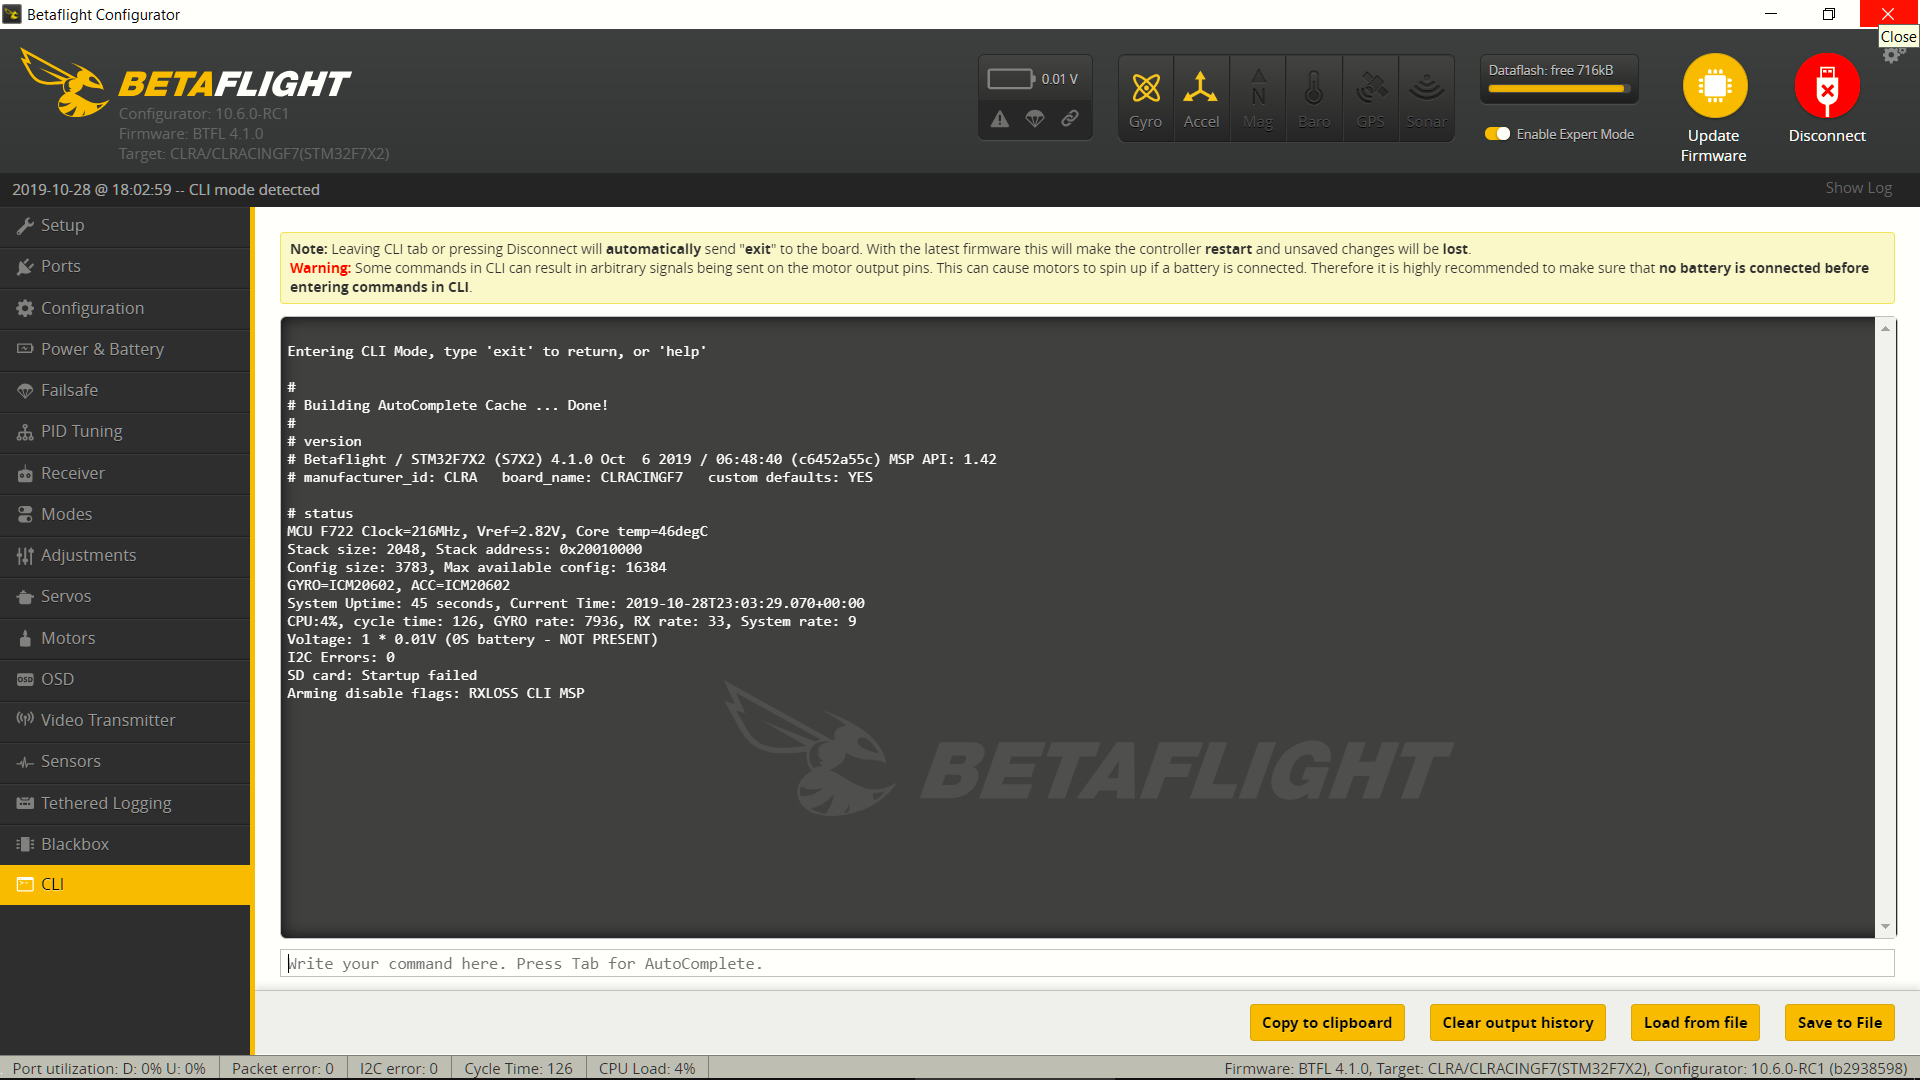Focus the CLI command input field
Image resolution: width=1920 pixels, height=1080 pixels.
[x=1086, y=963]
